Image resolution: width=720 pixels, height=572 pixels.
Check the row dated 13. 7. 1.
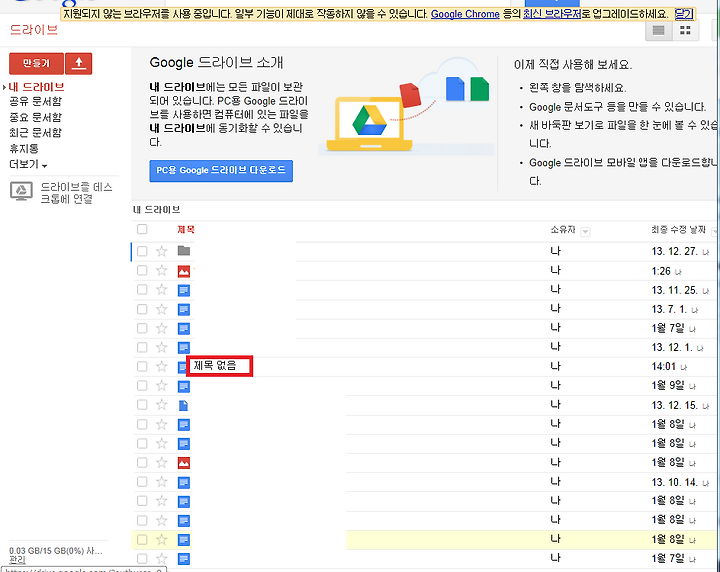[142, 309]
